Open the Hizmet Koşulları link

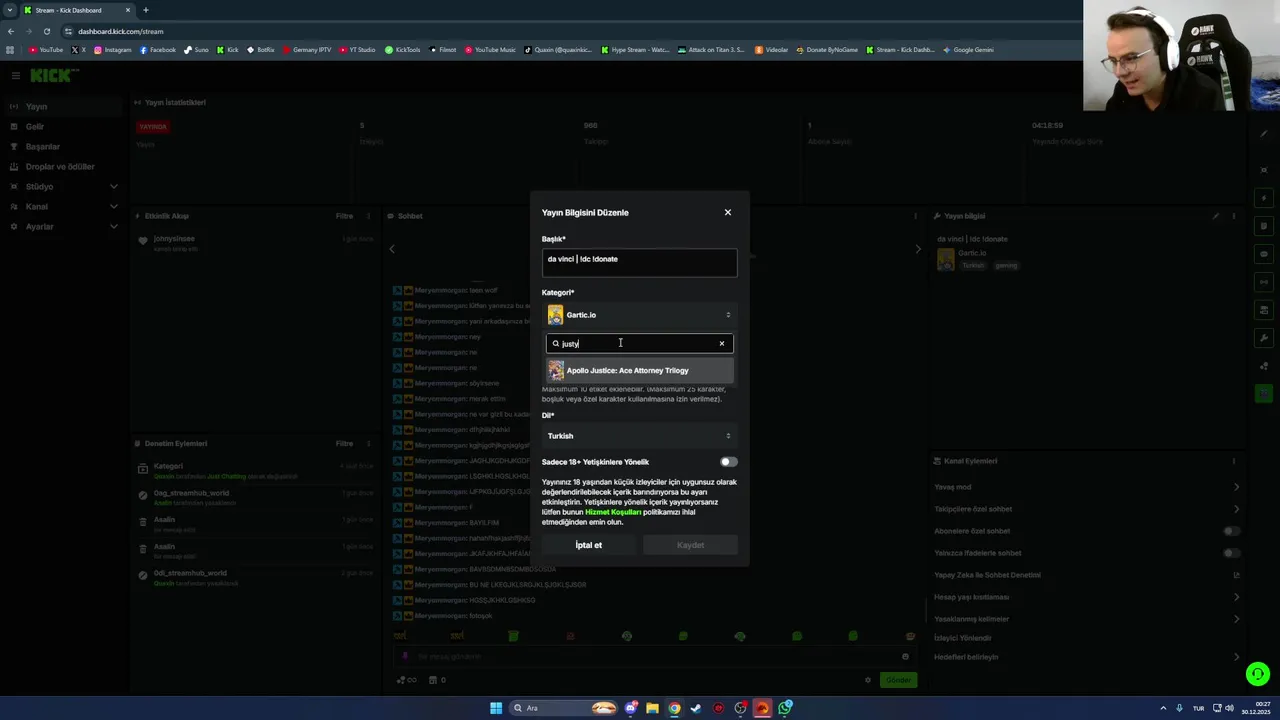click(x=613, y=512)
